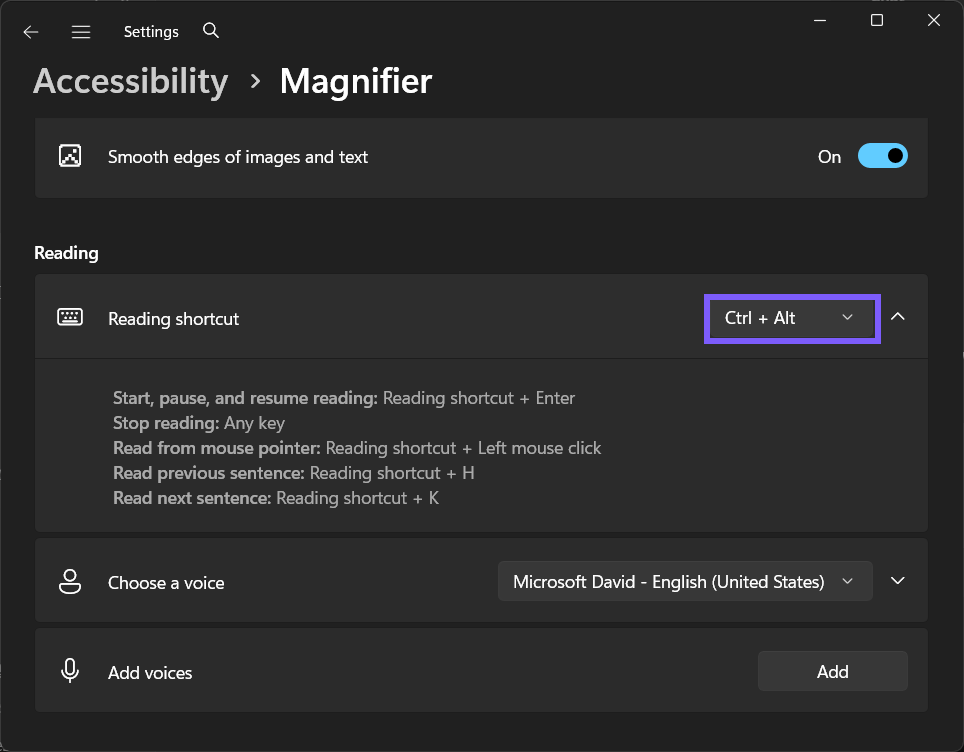This screenshot has width=964, height=752.
Task: Open the Microsoft David voice dropdown
Action: pyautogui.click(x=685, y=581)
